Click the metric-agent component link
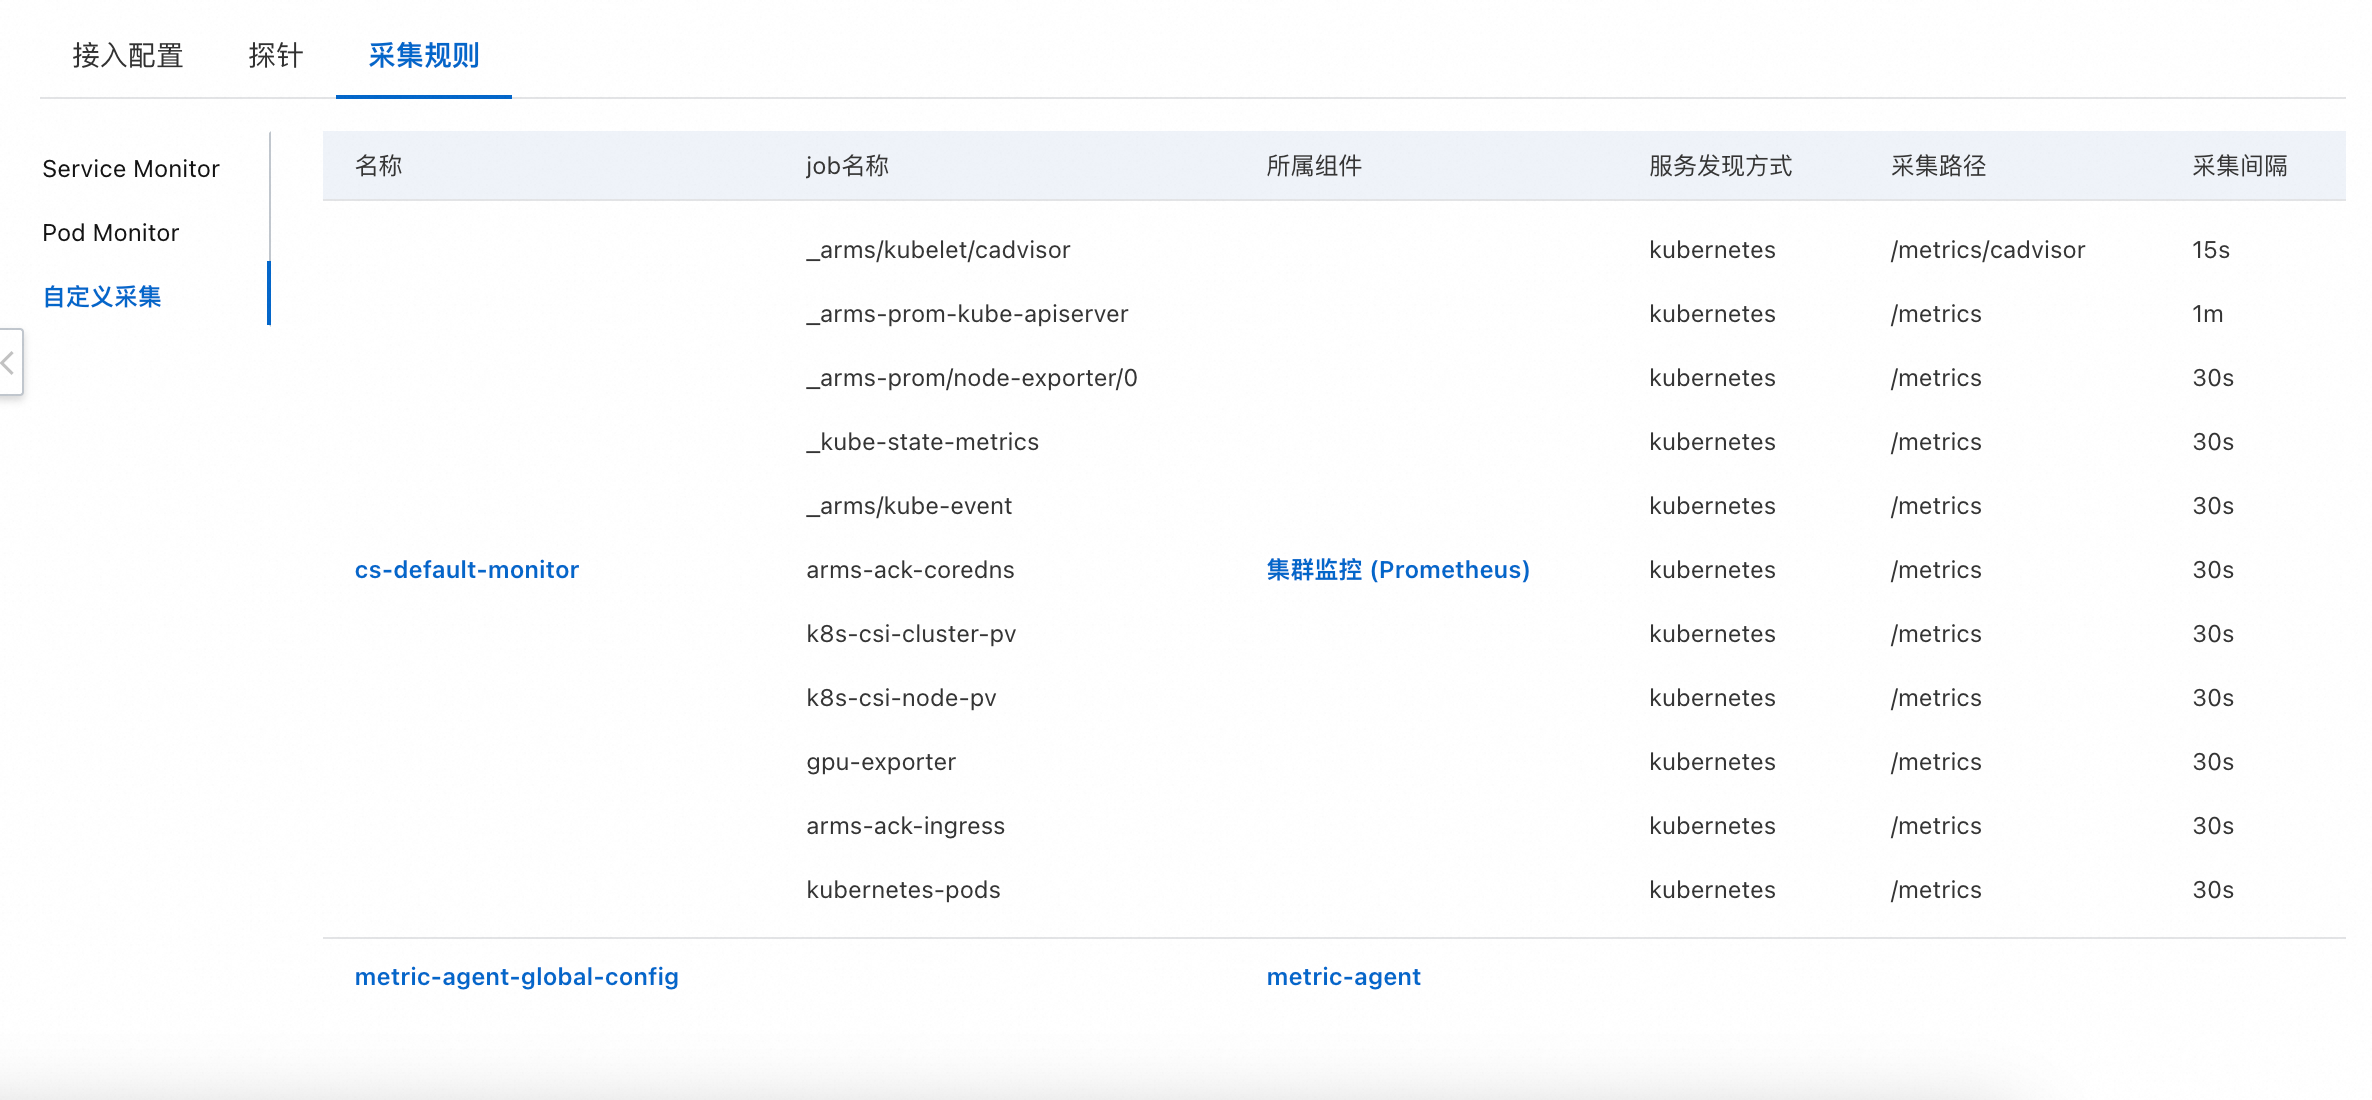 click(1343, 977)
